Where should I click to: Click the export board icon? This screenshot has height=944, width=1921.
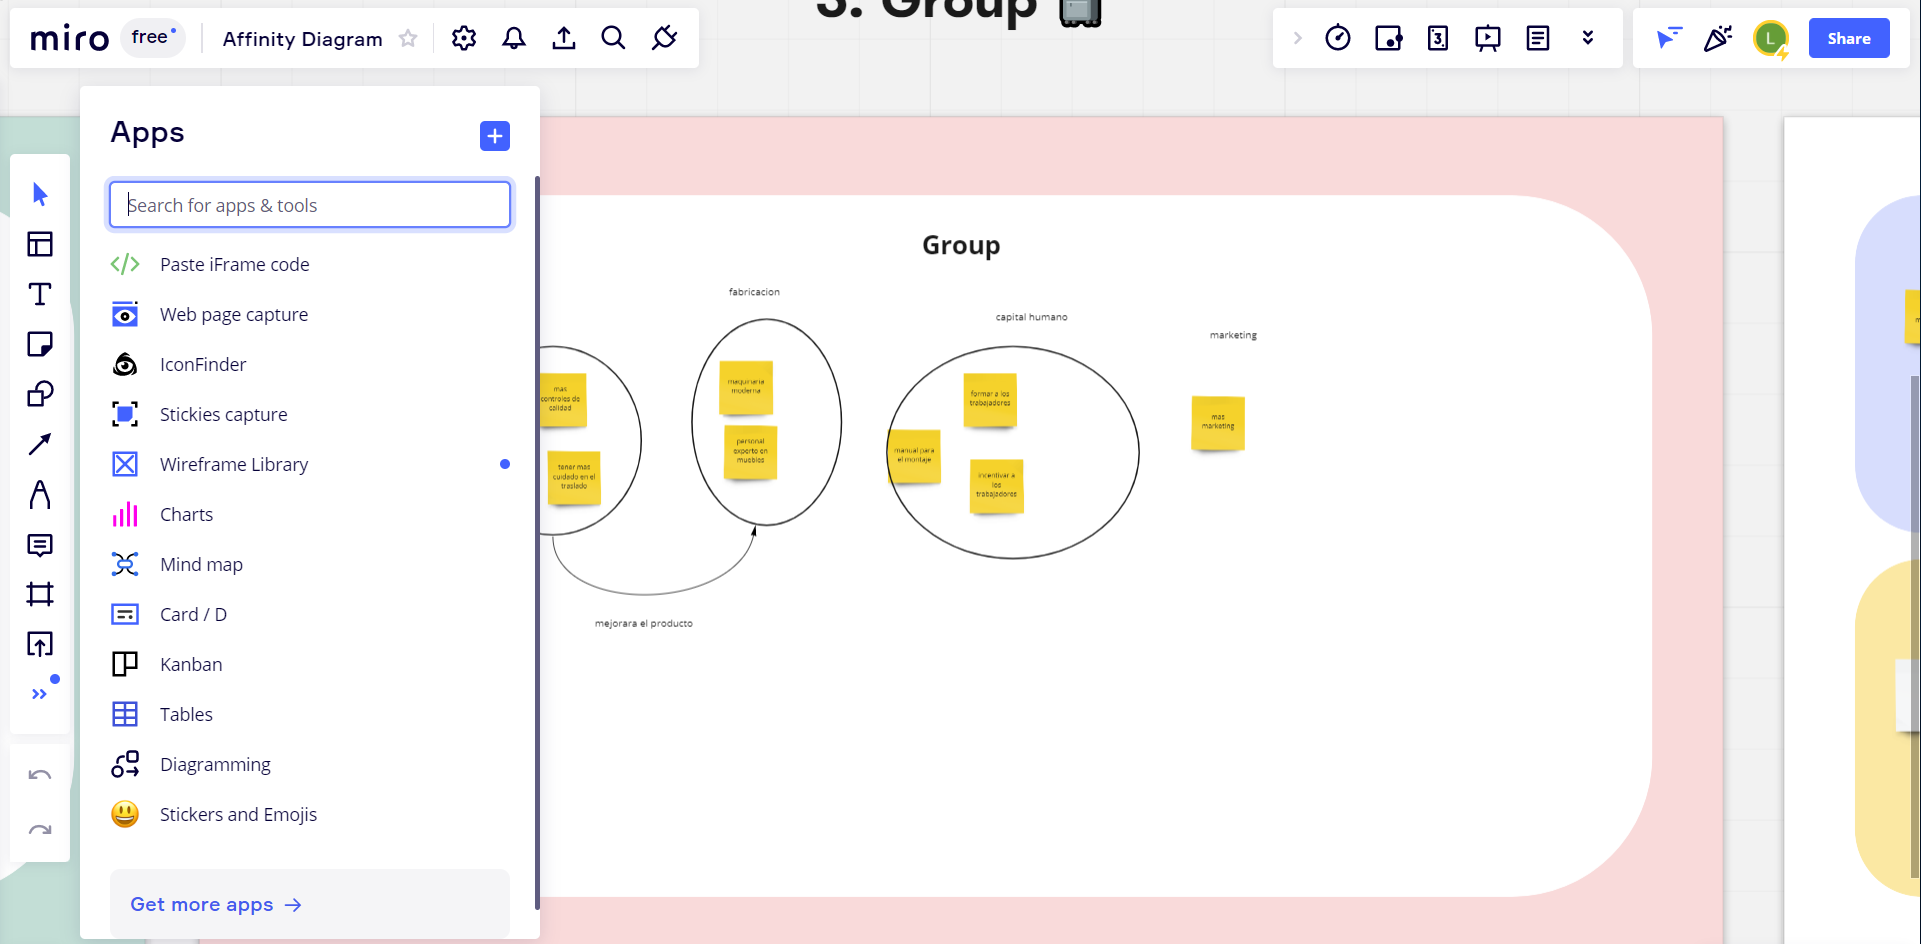point(564,38)
